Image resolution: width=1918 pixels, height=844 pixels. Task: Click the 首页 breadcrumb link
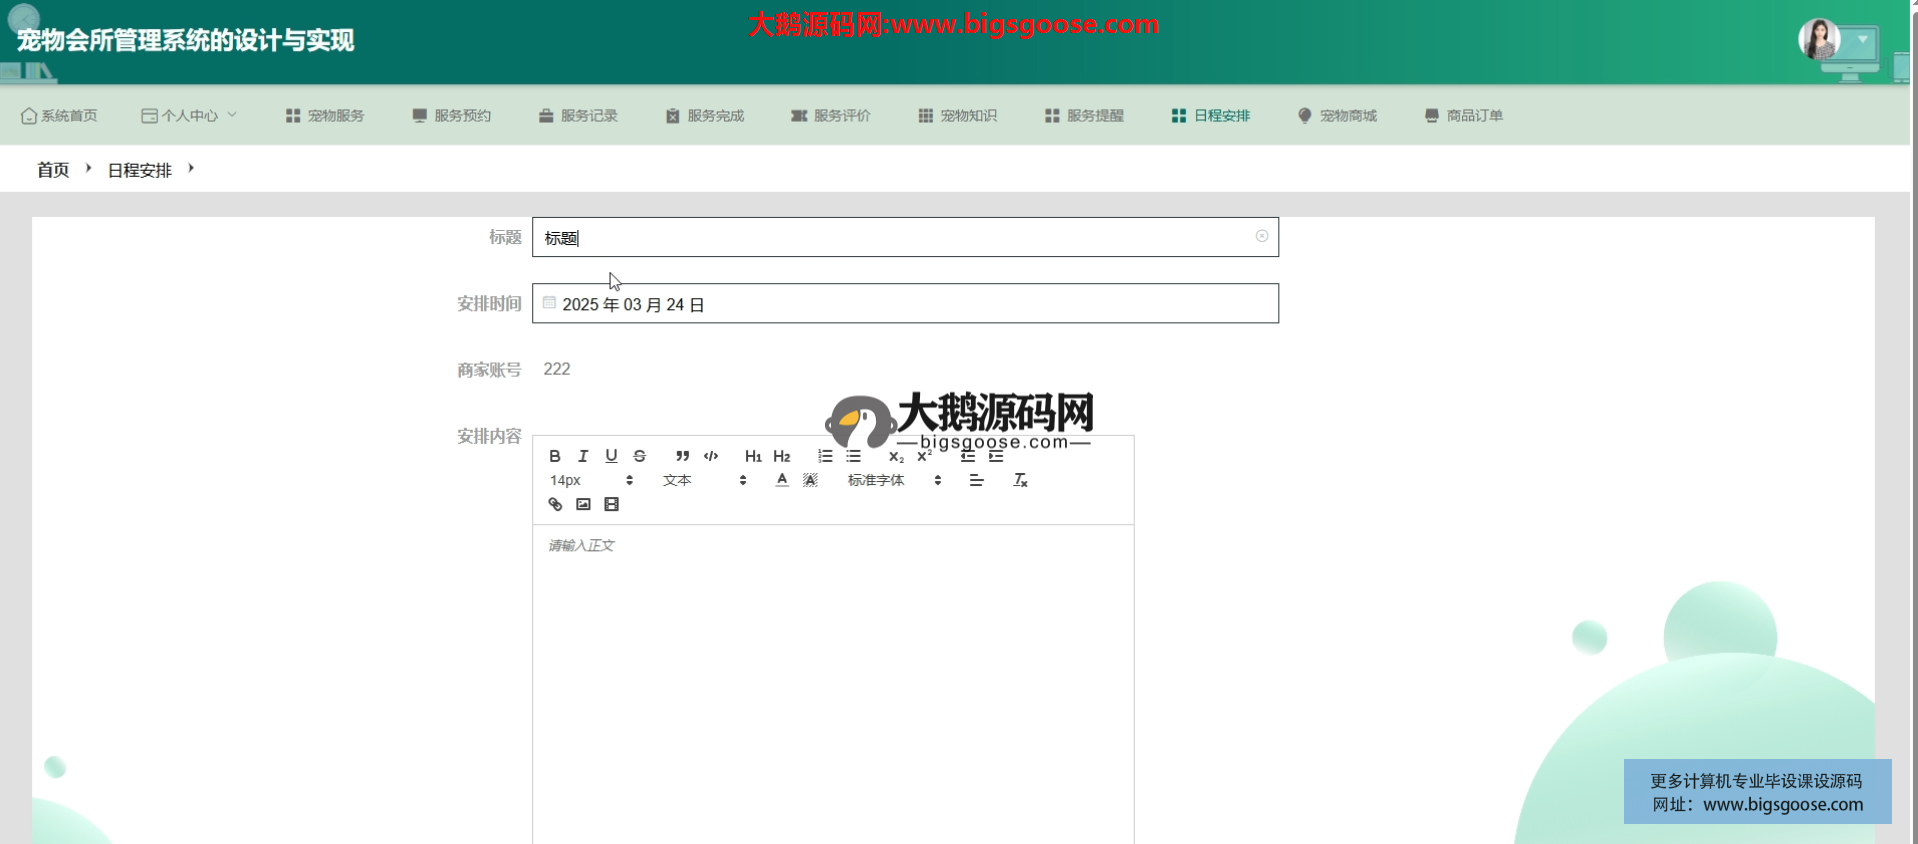tap(53, 170)
